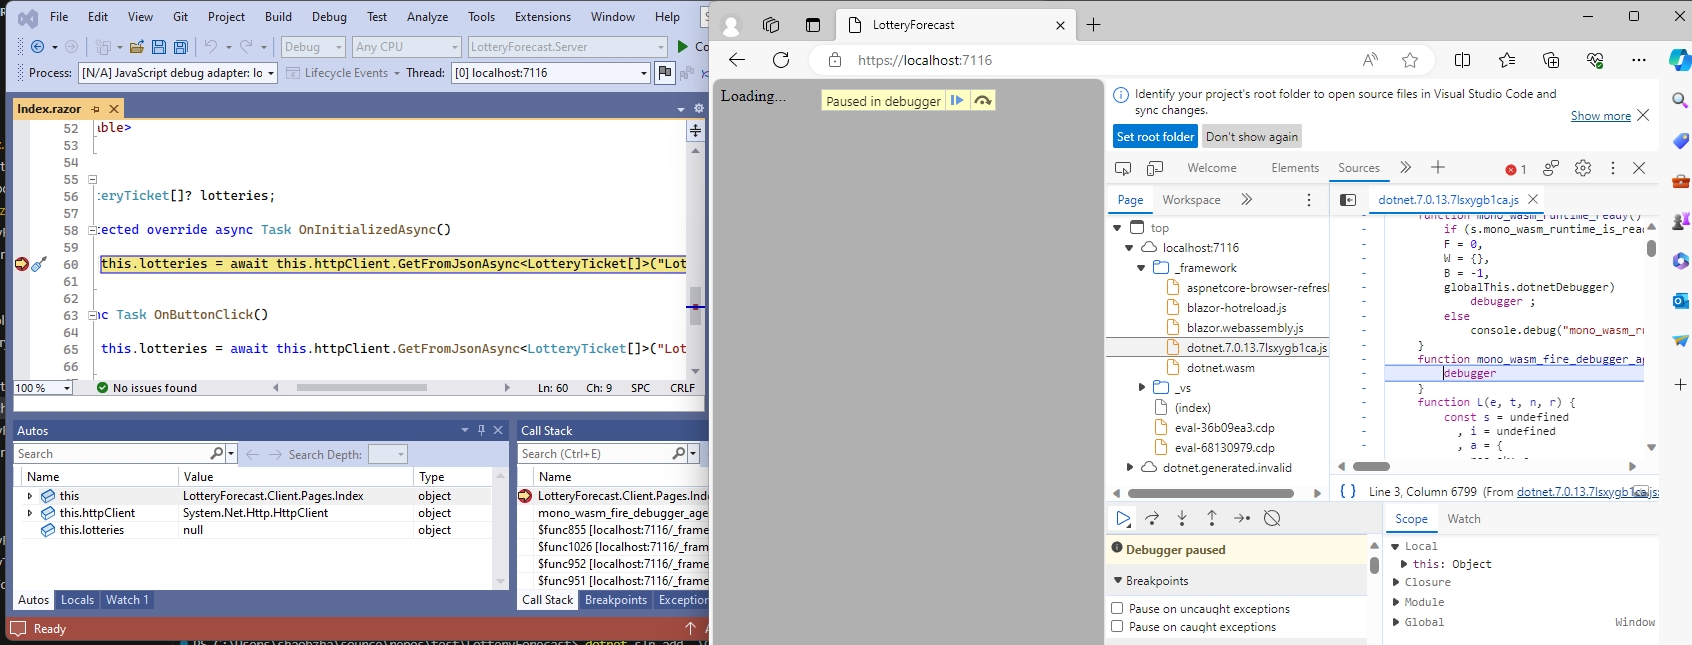Enable Pause on uncaught exceptions

(x=1117, y=608)
